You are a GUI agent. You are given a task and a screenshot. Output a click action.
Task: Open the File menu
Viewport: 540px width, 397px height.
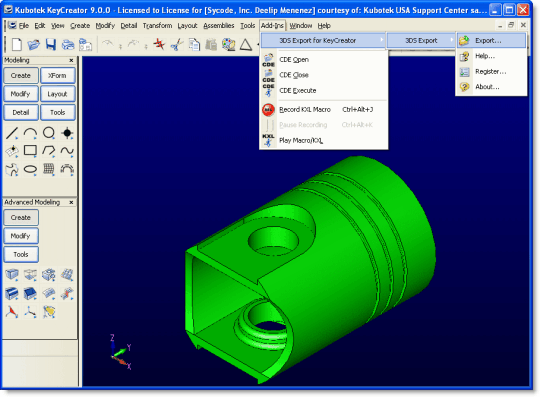click(x=23, y=26)
